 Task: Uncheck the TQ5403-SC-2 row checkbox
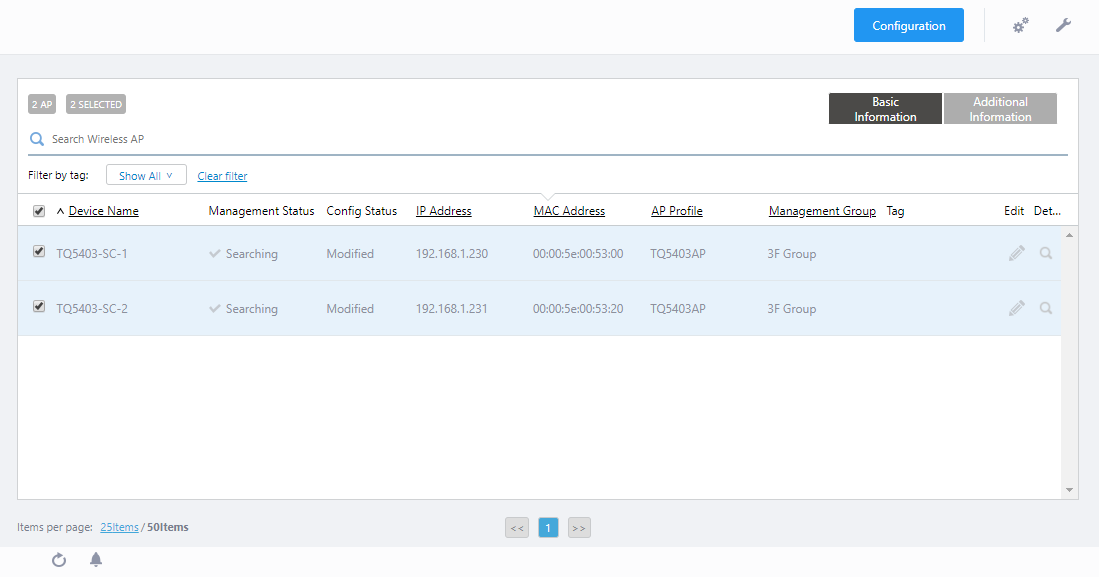(39, 307)
